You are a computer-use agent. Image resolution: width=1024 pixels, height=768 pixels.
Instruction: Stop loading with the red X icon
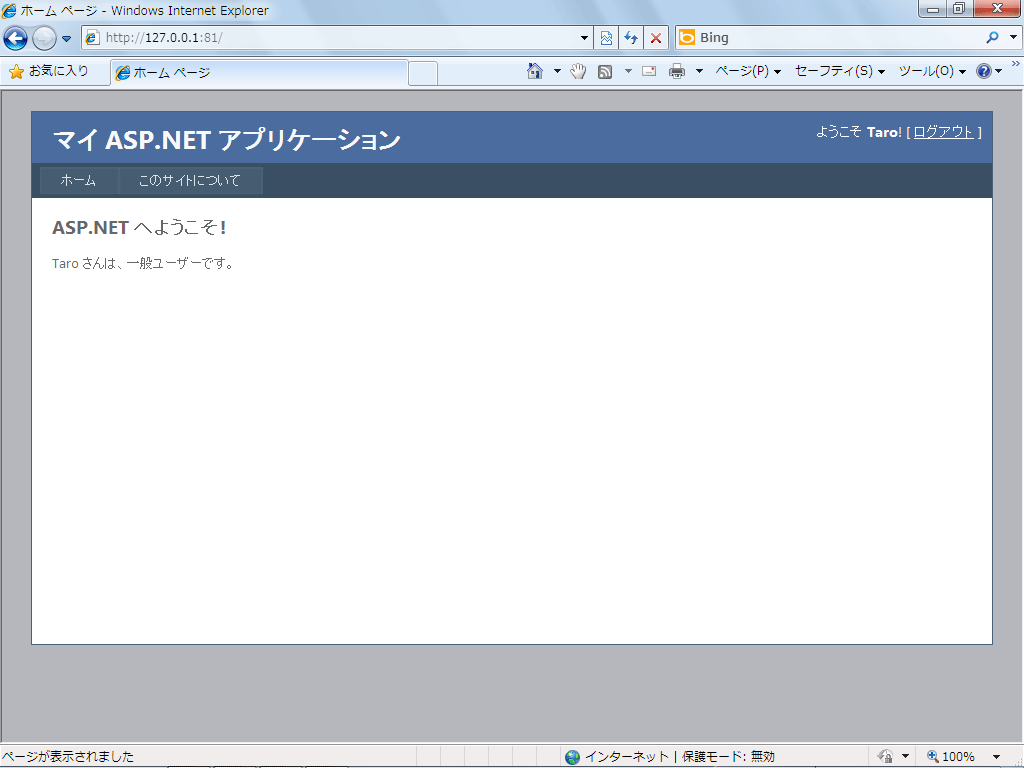pyautogui.click(x=656, y=38)
